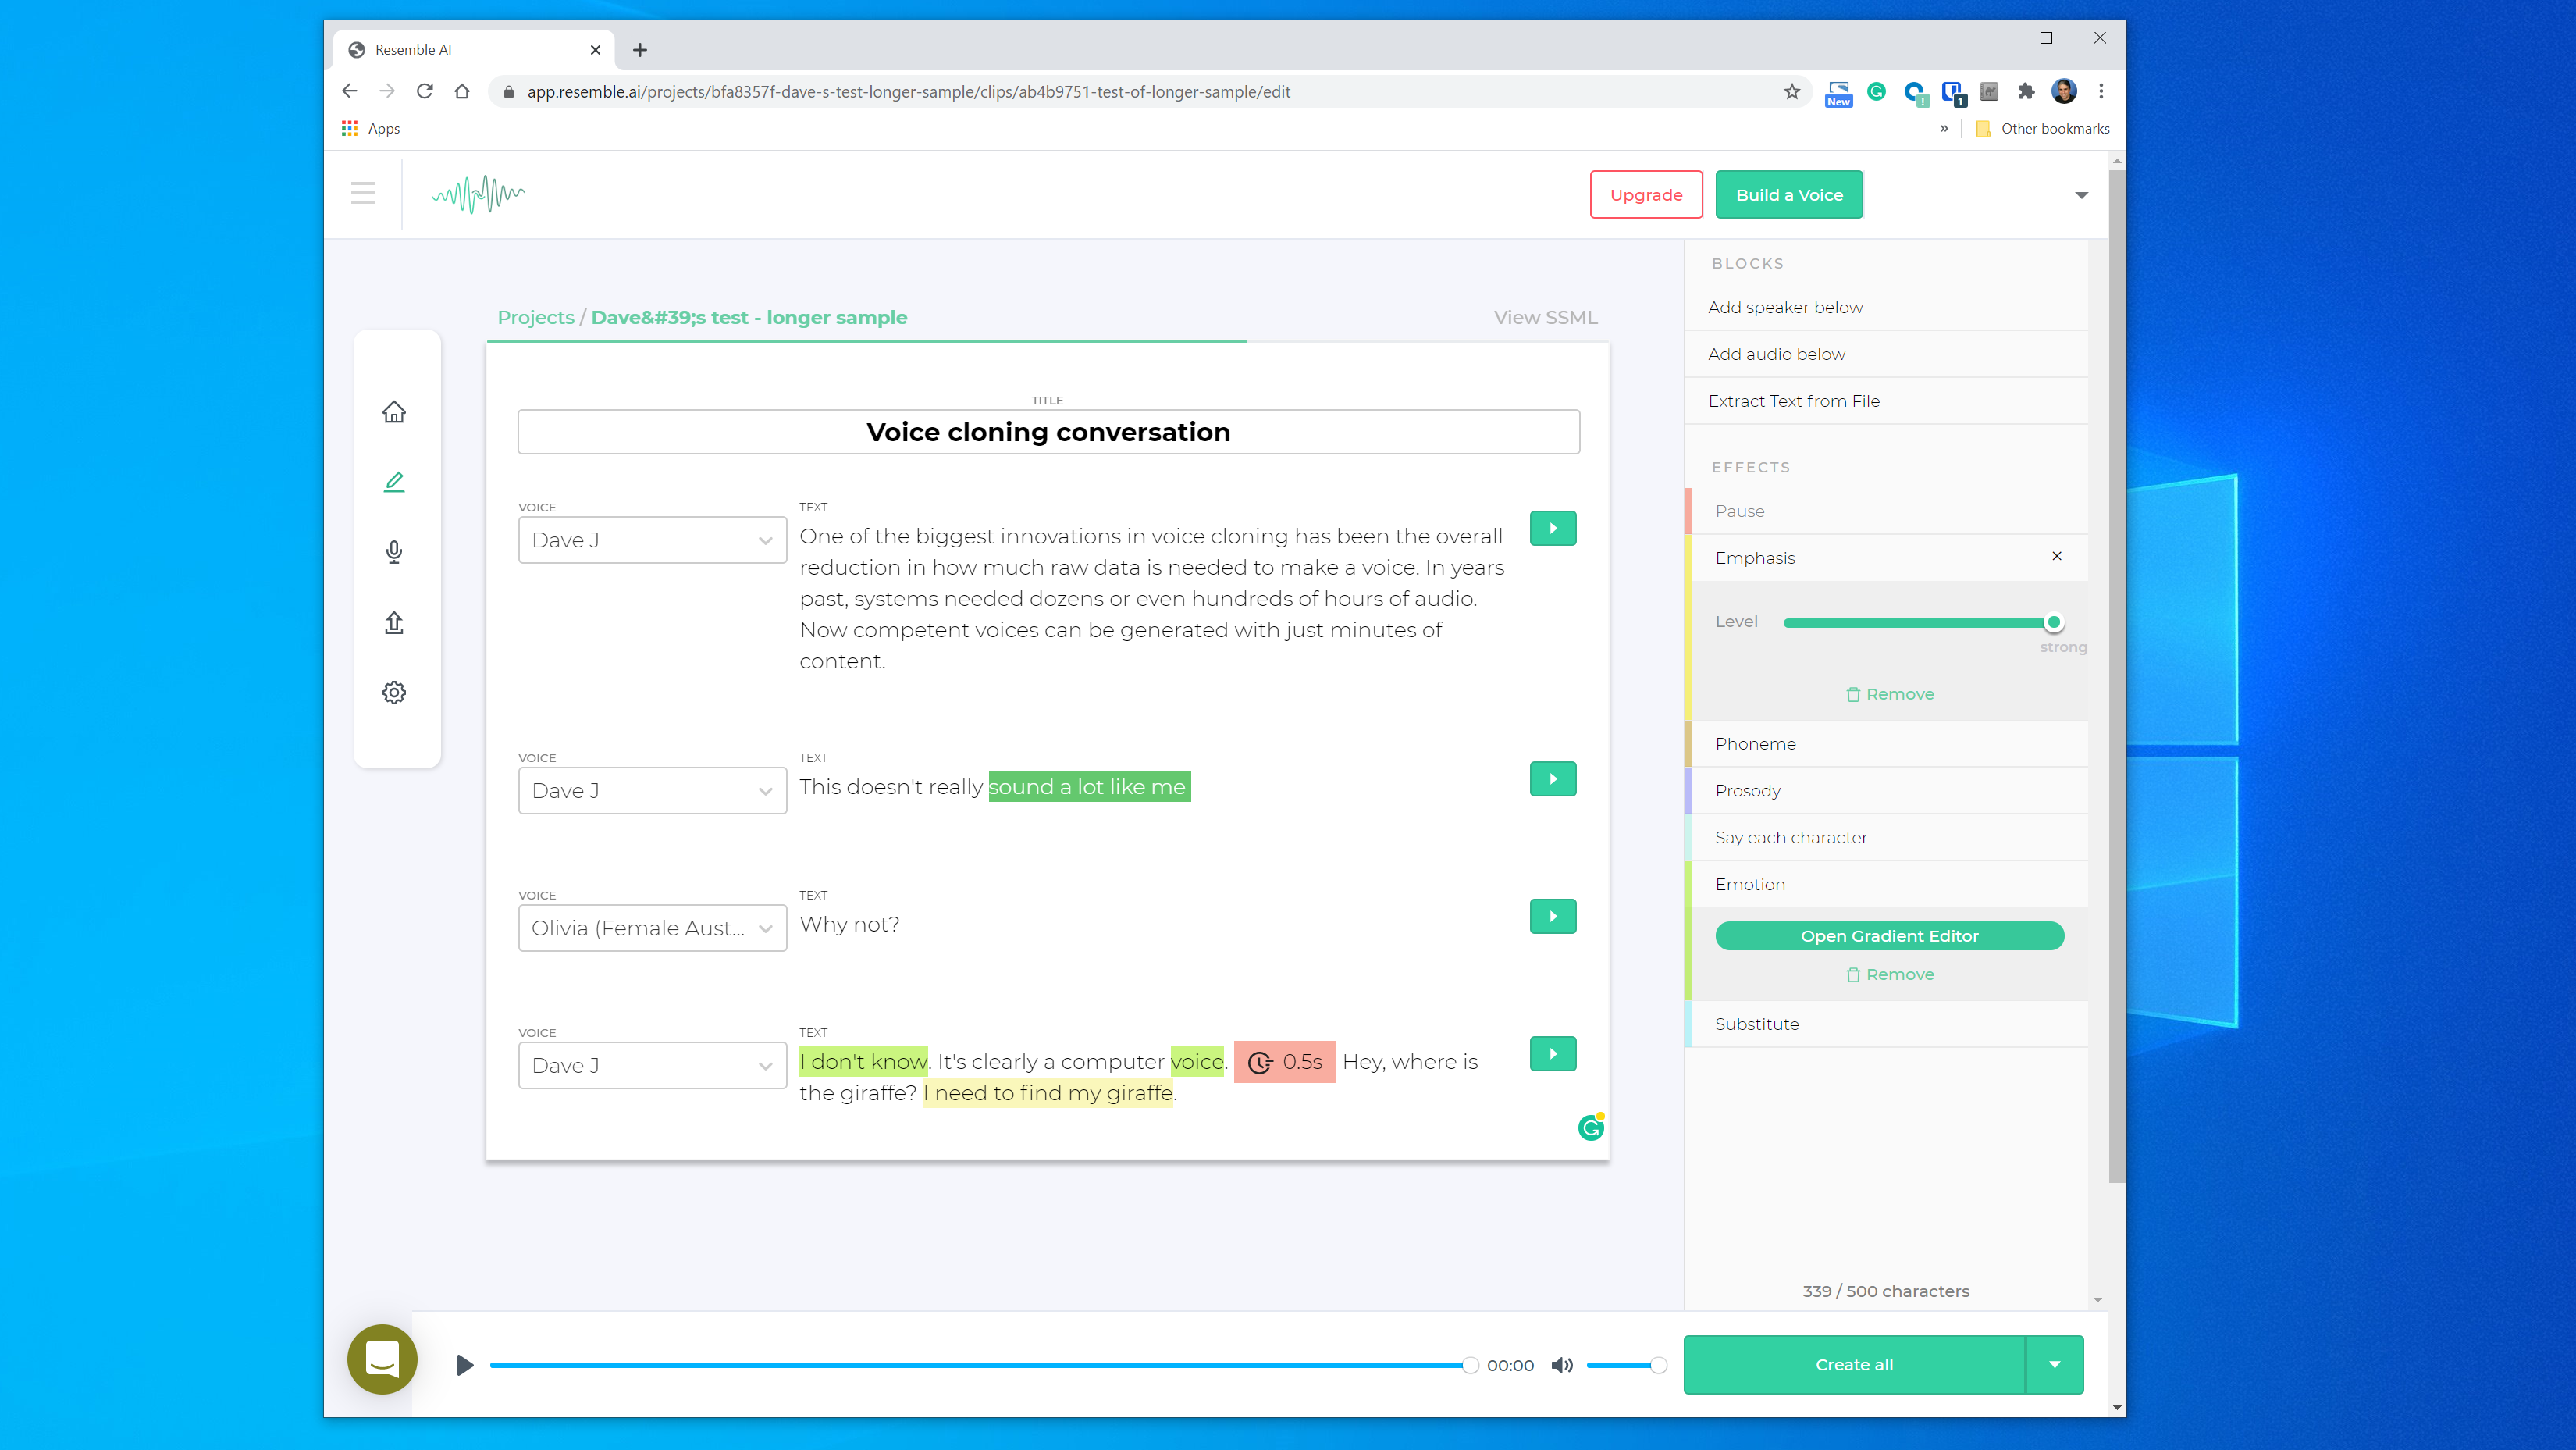Open the Create all dropdown arrow

click(x=2054, y=1364)
